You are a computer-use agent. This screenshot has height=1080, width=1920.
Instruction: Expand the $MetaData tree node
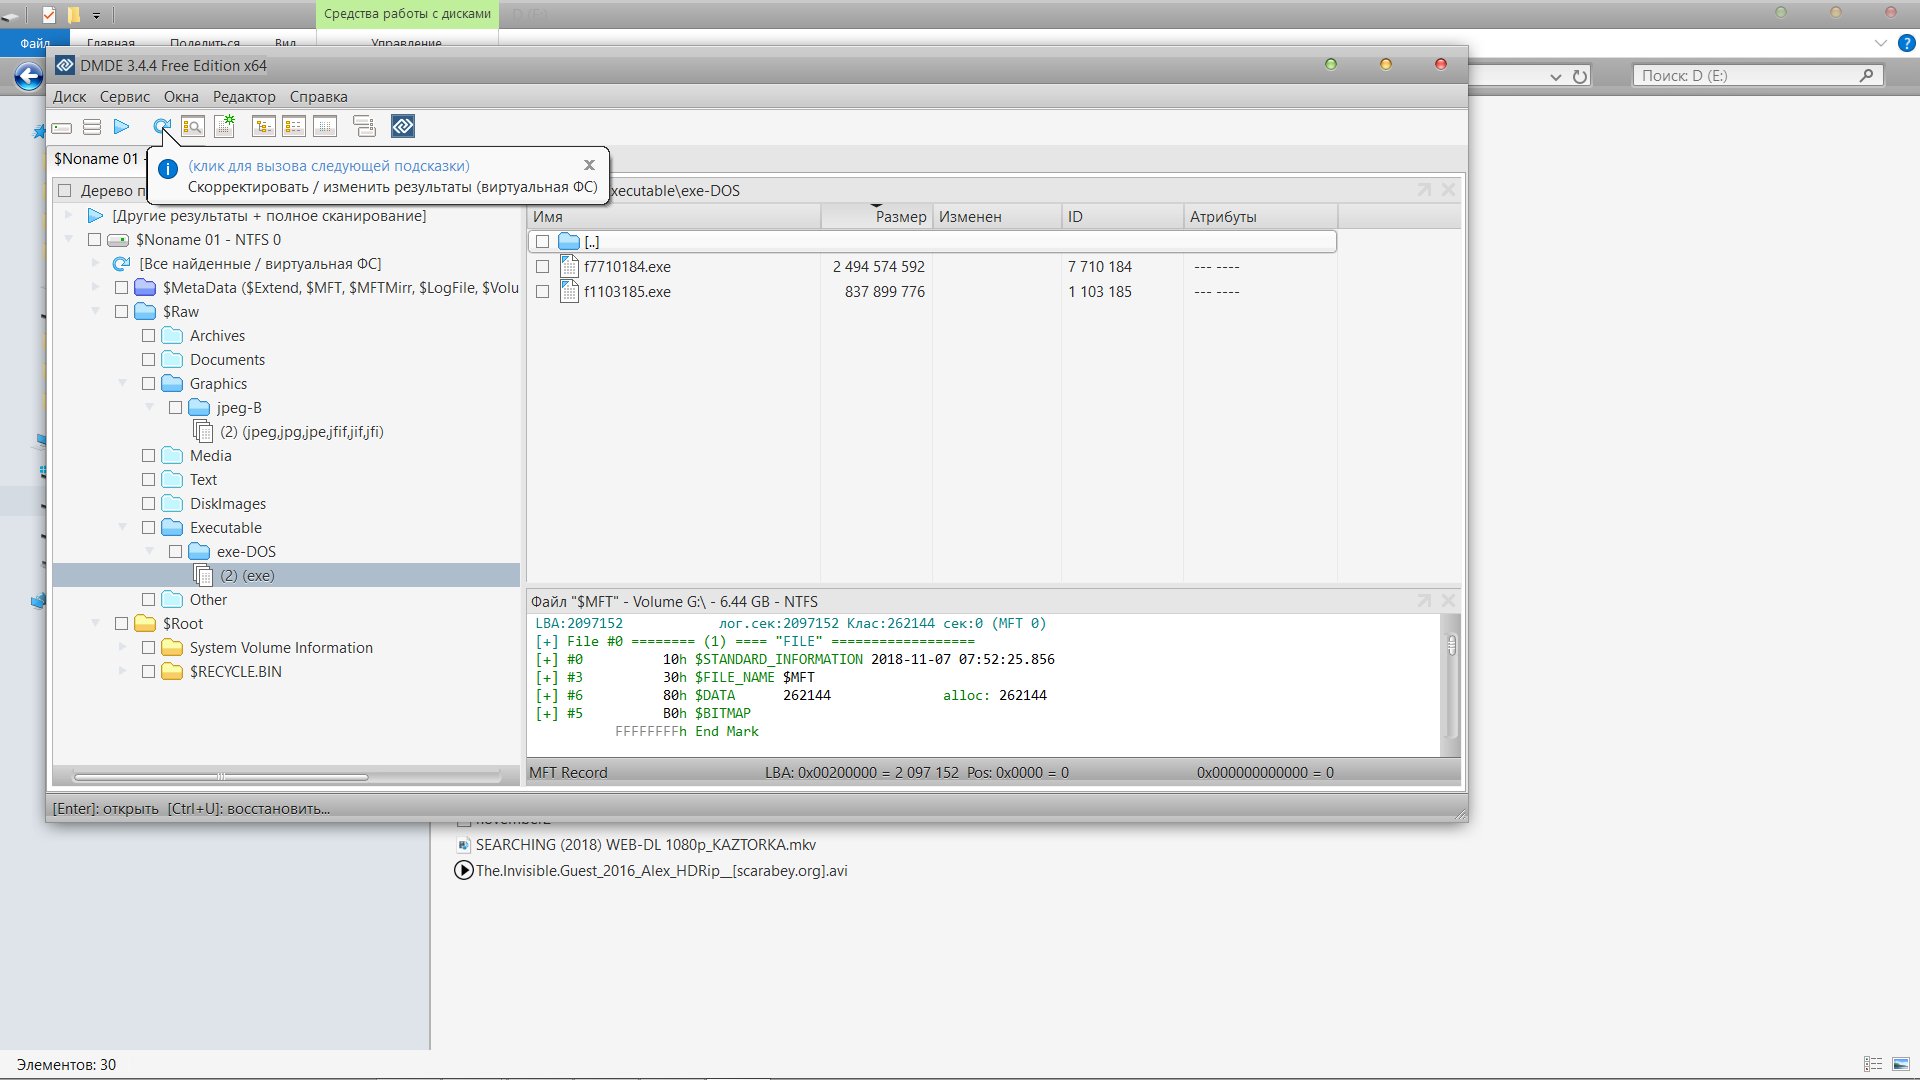coord(96,288)
